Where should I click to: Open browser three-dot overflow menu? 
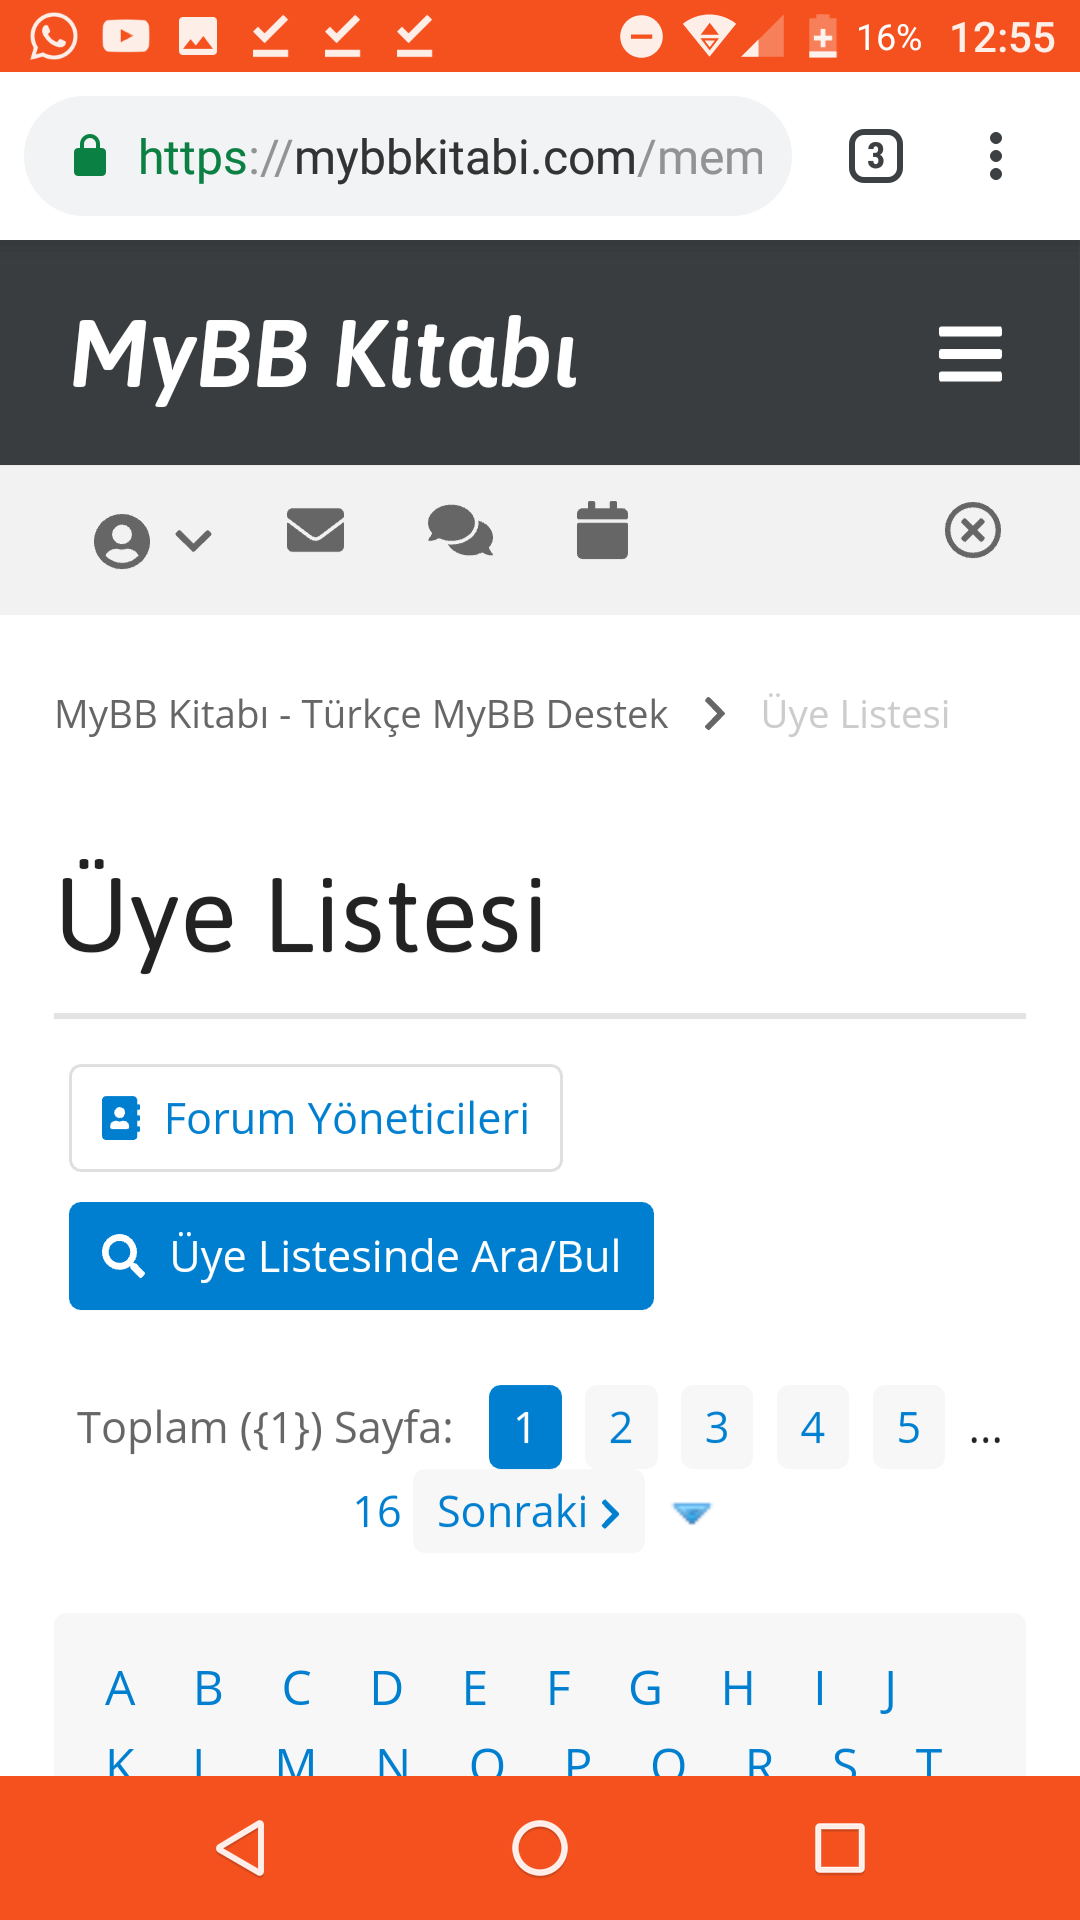coord(995,156)
